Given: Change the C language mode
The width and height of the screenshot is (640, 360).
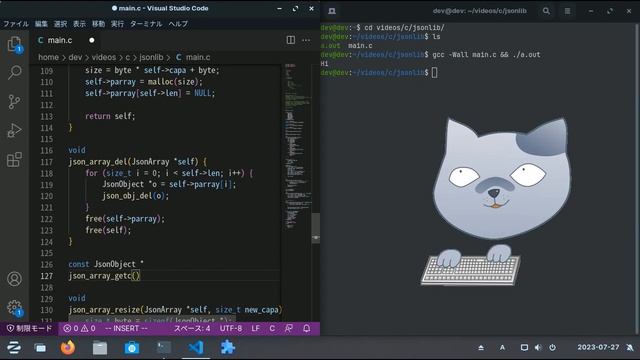Looking at the screenshot, I should click(272, 328).
